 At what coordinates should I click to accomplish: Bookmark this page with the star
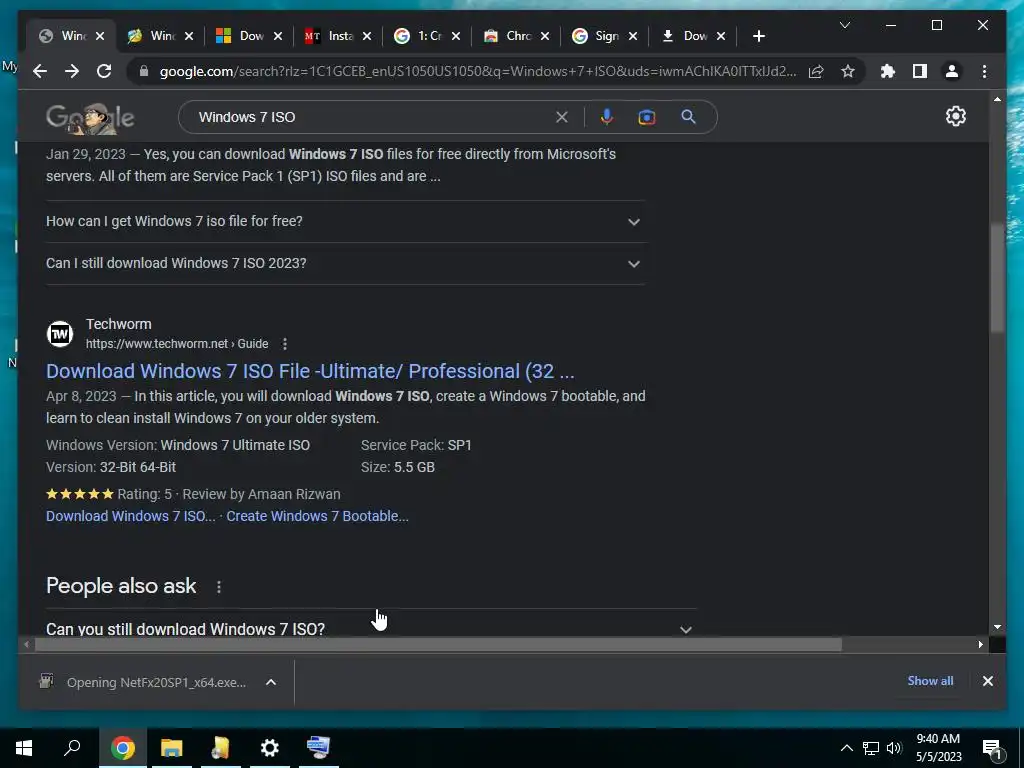[848, 71]
